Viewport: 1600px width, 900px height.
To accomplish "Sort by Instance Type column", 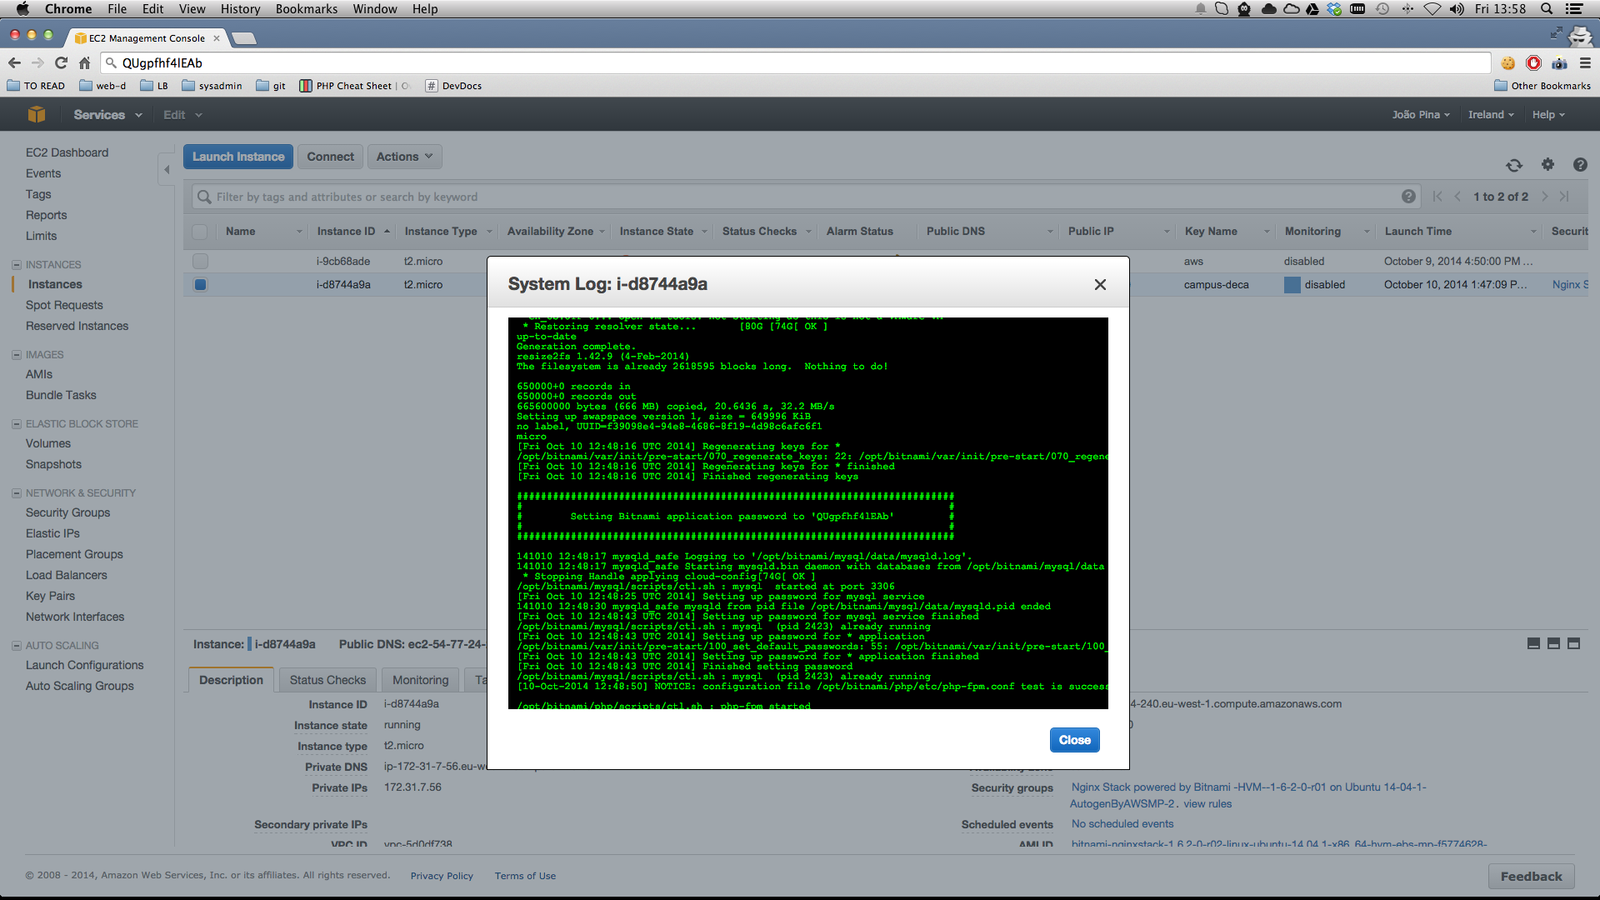I will pyautogui.click(x=441, y=232).
